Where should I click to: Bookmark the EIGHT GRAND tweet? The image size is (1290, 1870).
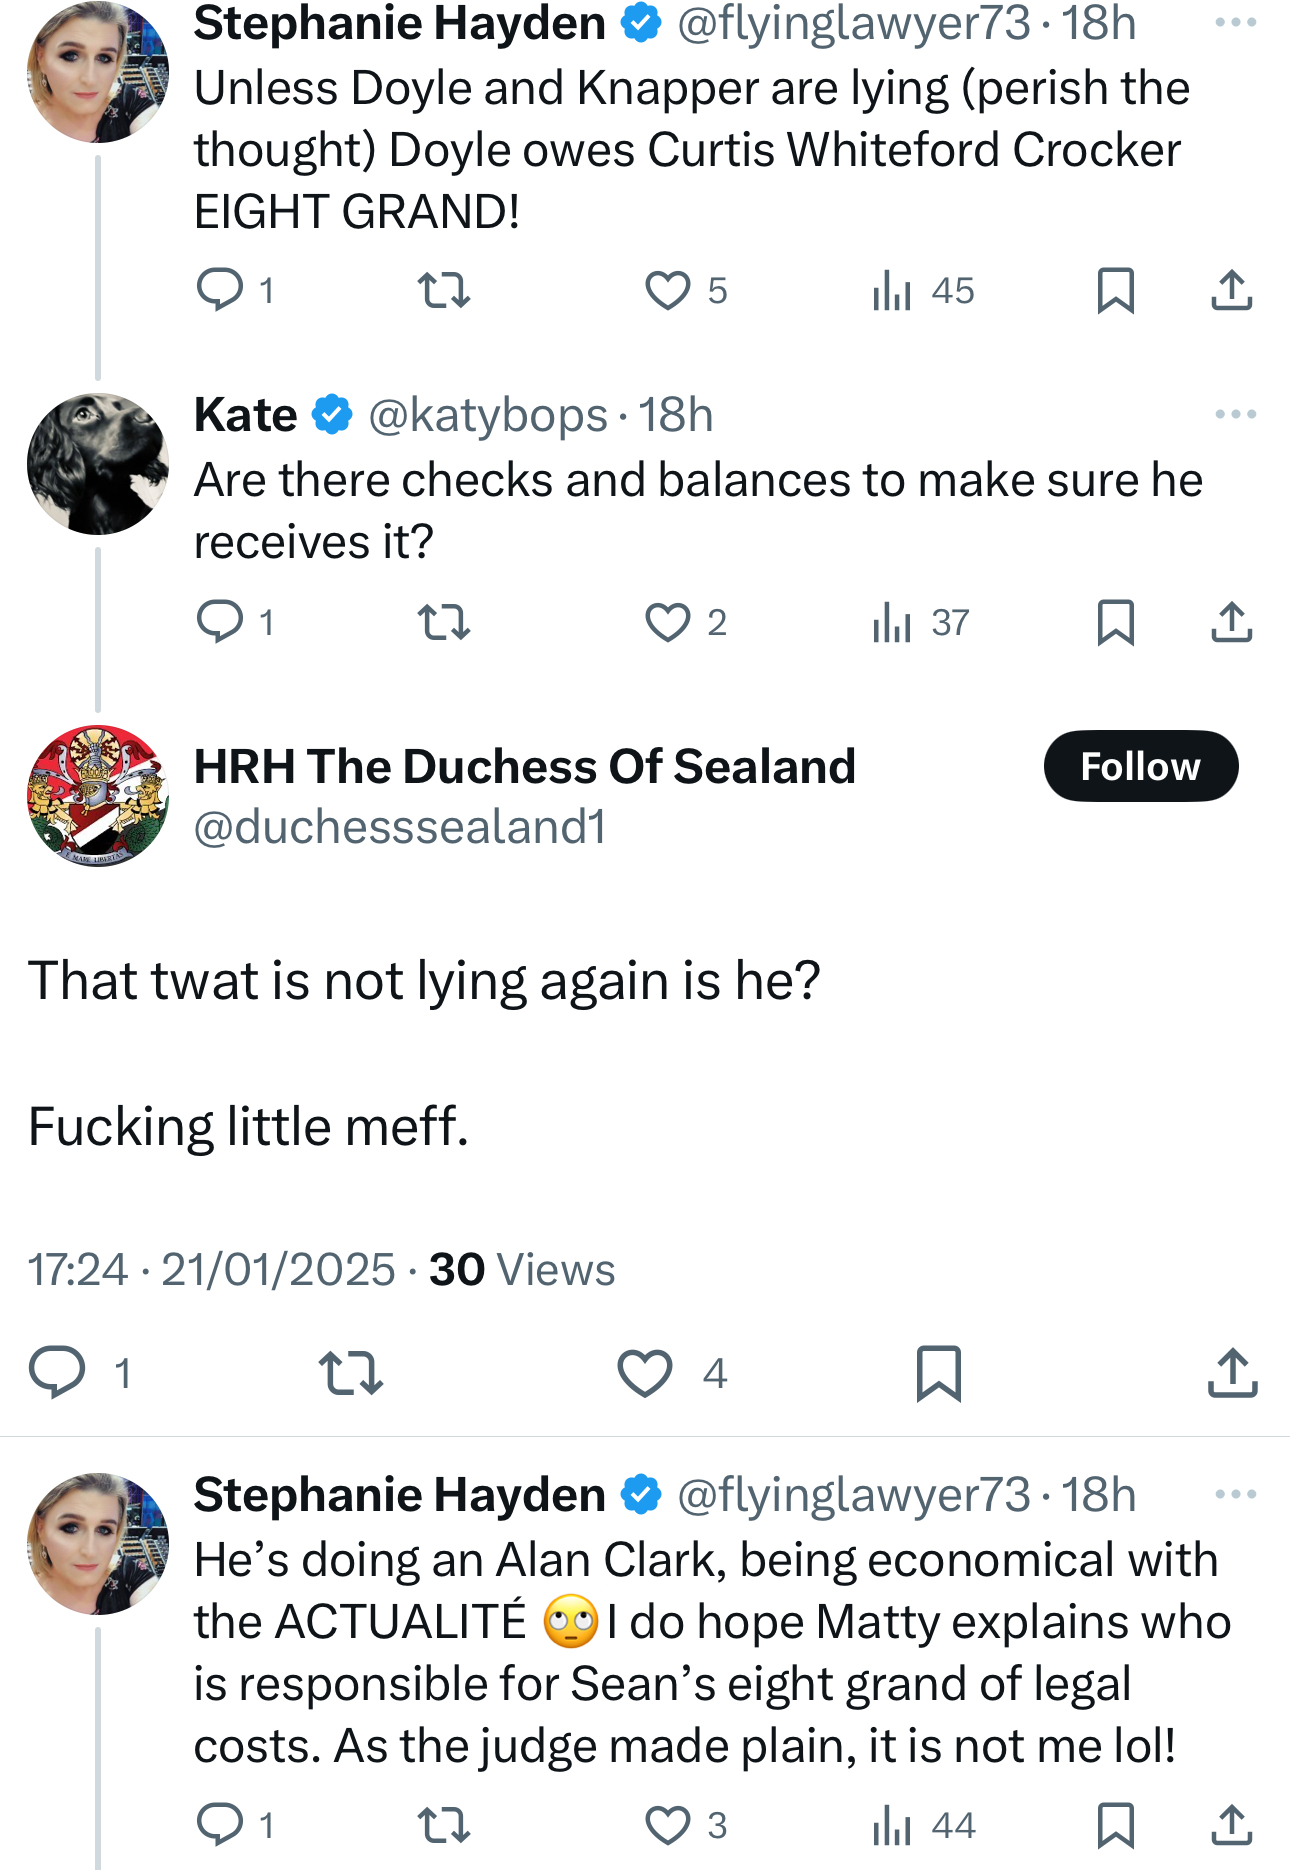(x=1115, y=291)
